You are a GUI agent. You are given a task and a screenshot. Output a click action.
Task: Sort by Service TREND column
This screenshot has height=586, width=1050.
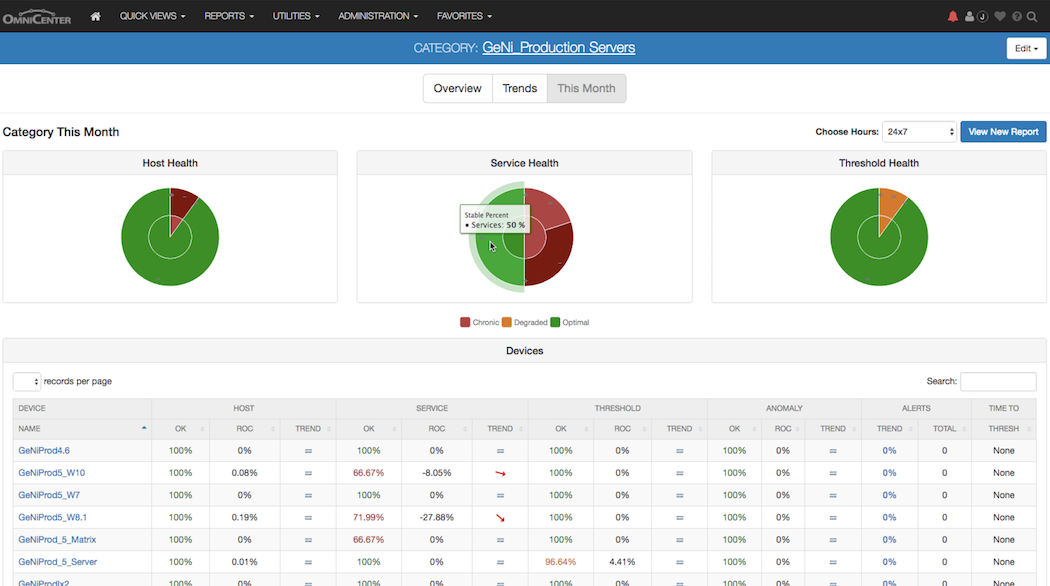pyautogui.click(x=500, y=429)
